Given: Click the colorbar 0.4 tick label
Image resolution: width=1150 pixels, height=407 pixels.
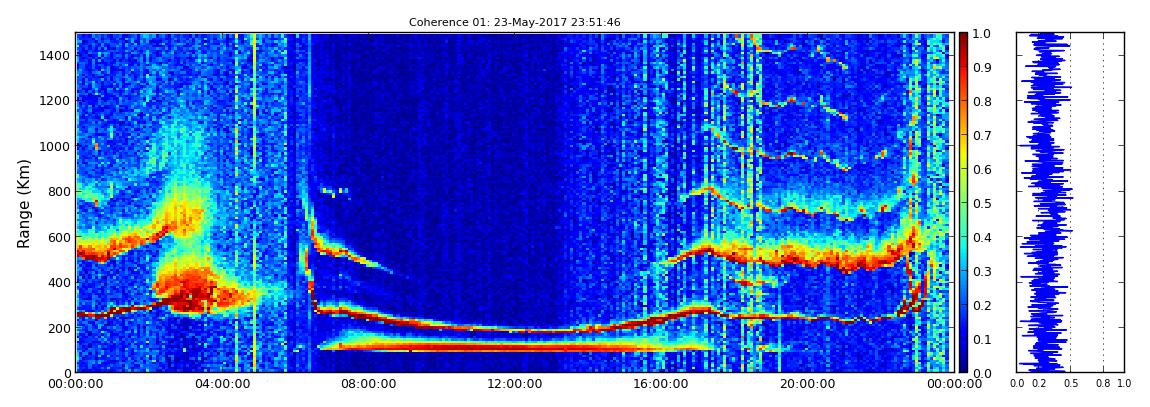Looking at the screenshot, I should [982, 237].
